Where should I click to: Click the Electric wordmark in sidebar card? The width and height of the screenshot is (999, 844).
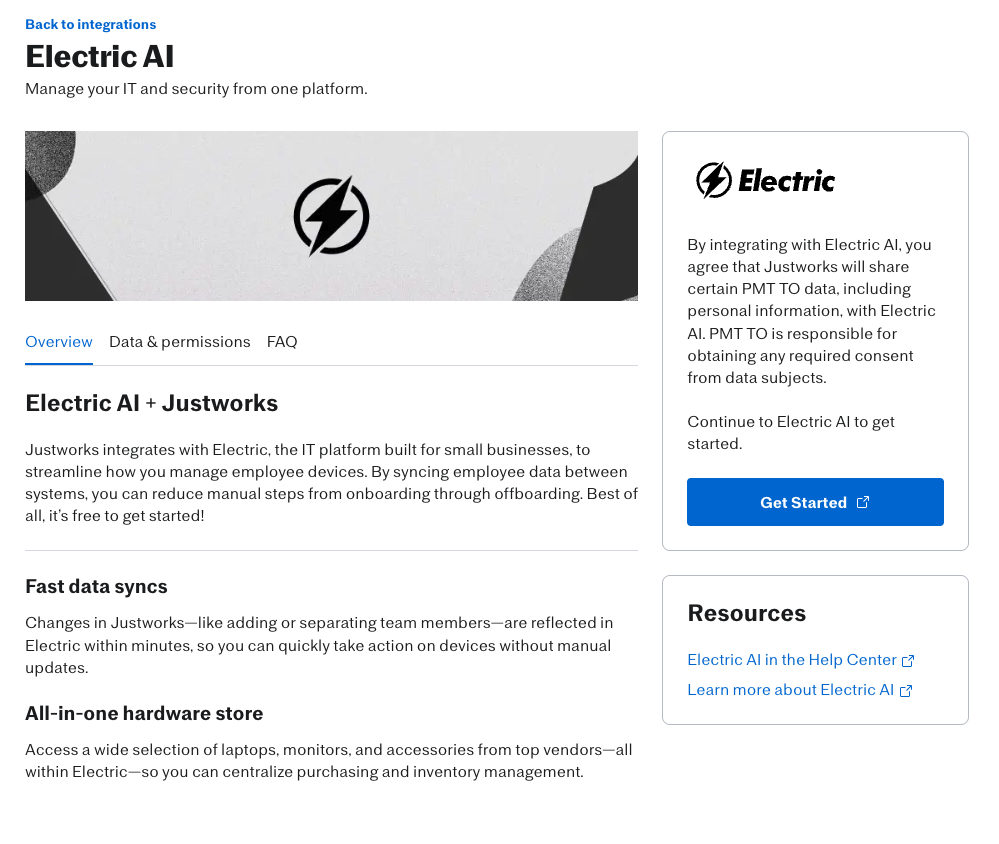click(786, 181)
